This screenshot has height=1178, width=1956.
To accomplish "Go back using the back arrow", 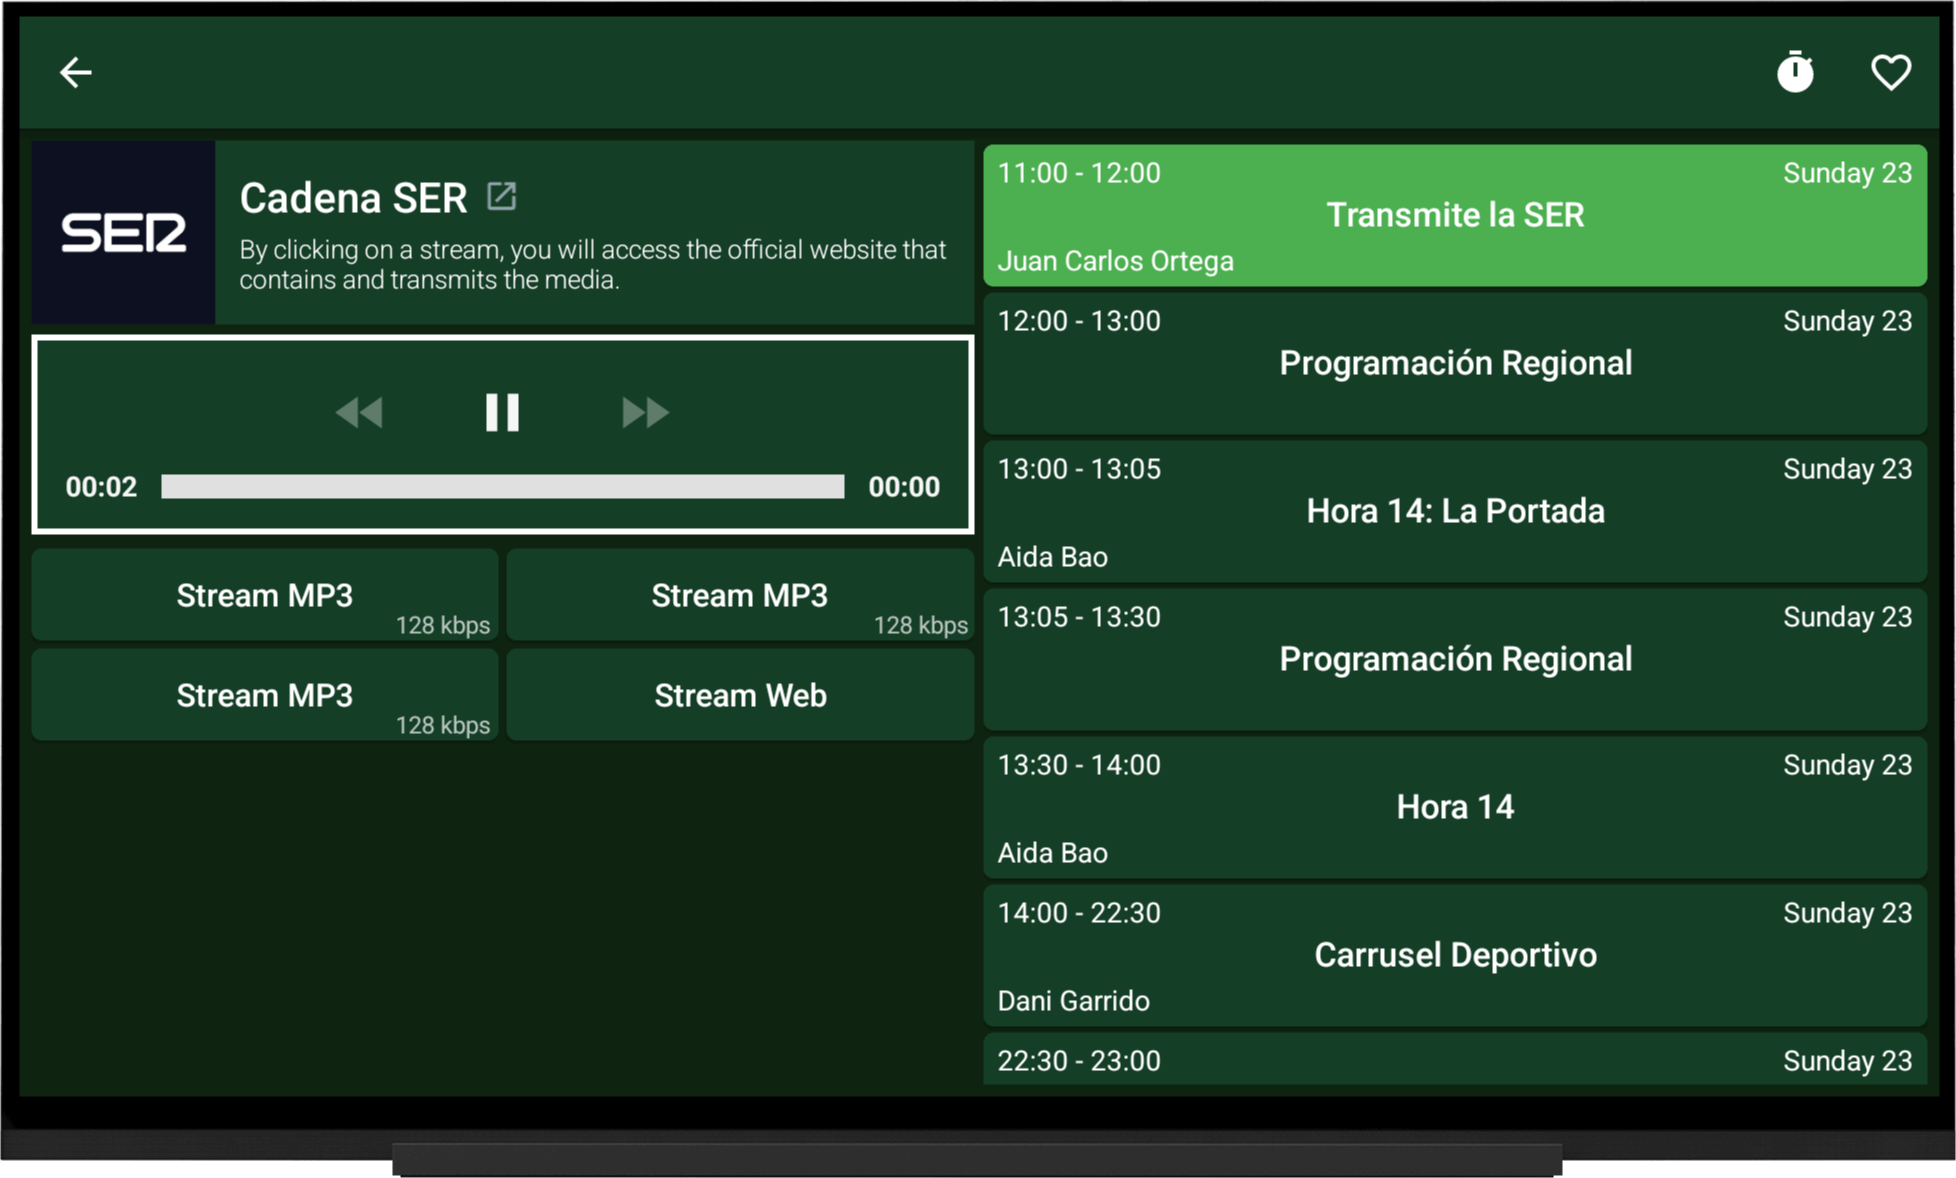I will point(76,72).
